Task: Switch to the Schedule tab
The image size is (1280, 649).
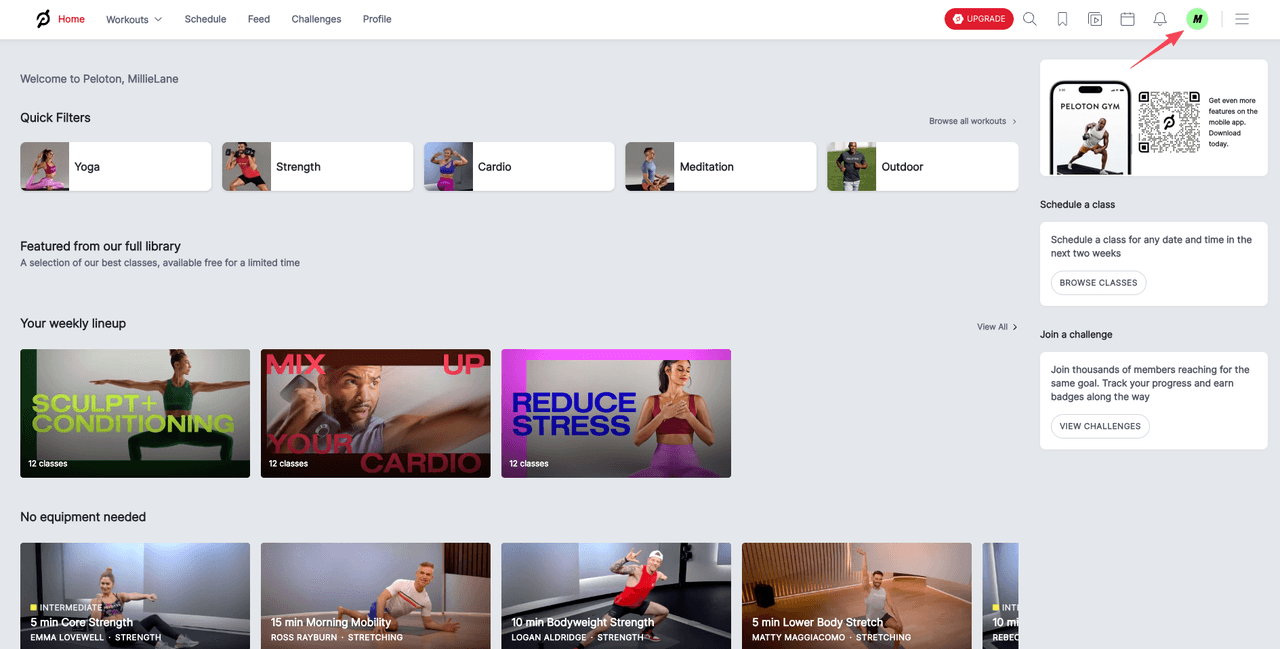Action: click(x=205, y=18)
